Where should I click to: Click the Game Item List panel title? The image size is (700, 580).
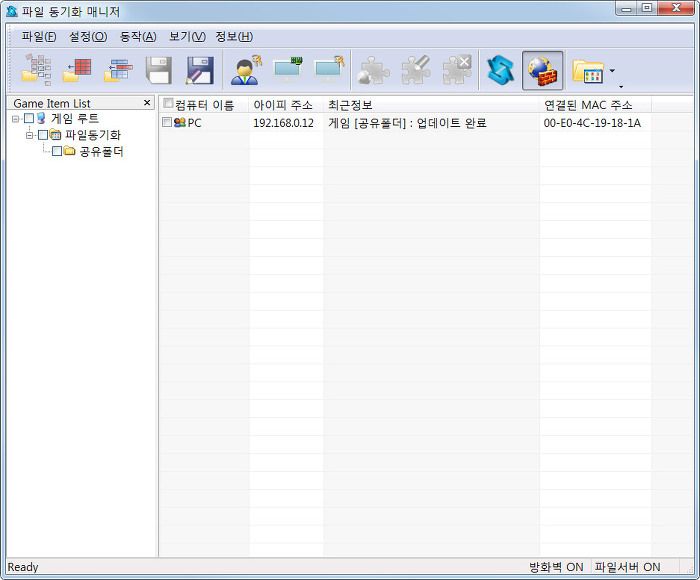pyautogui.click(x=52, y=103)
